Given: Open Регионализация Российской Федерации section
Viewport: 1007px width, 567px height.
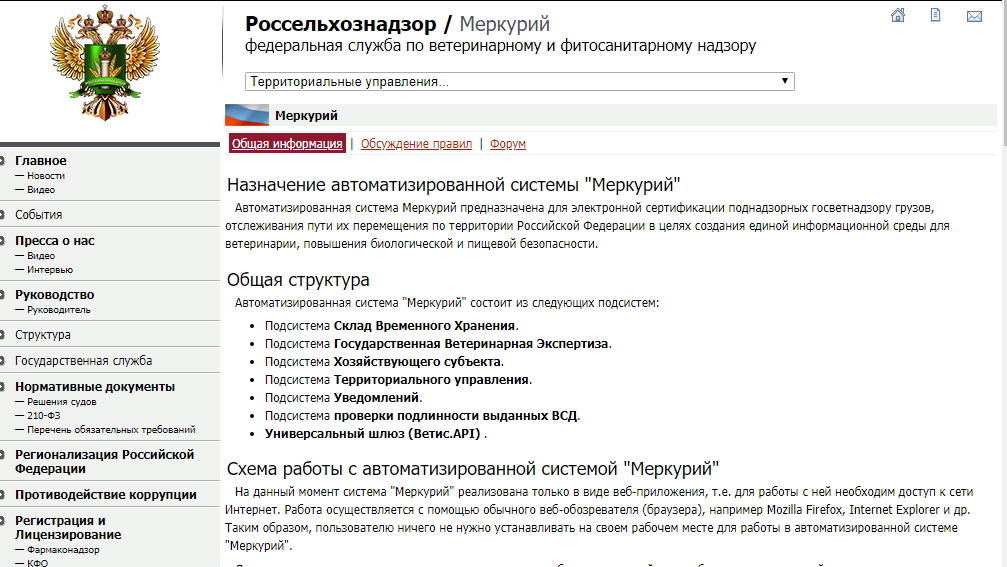Looking at the screenshot, I should 105,462.
